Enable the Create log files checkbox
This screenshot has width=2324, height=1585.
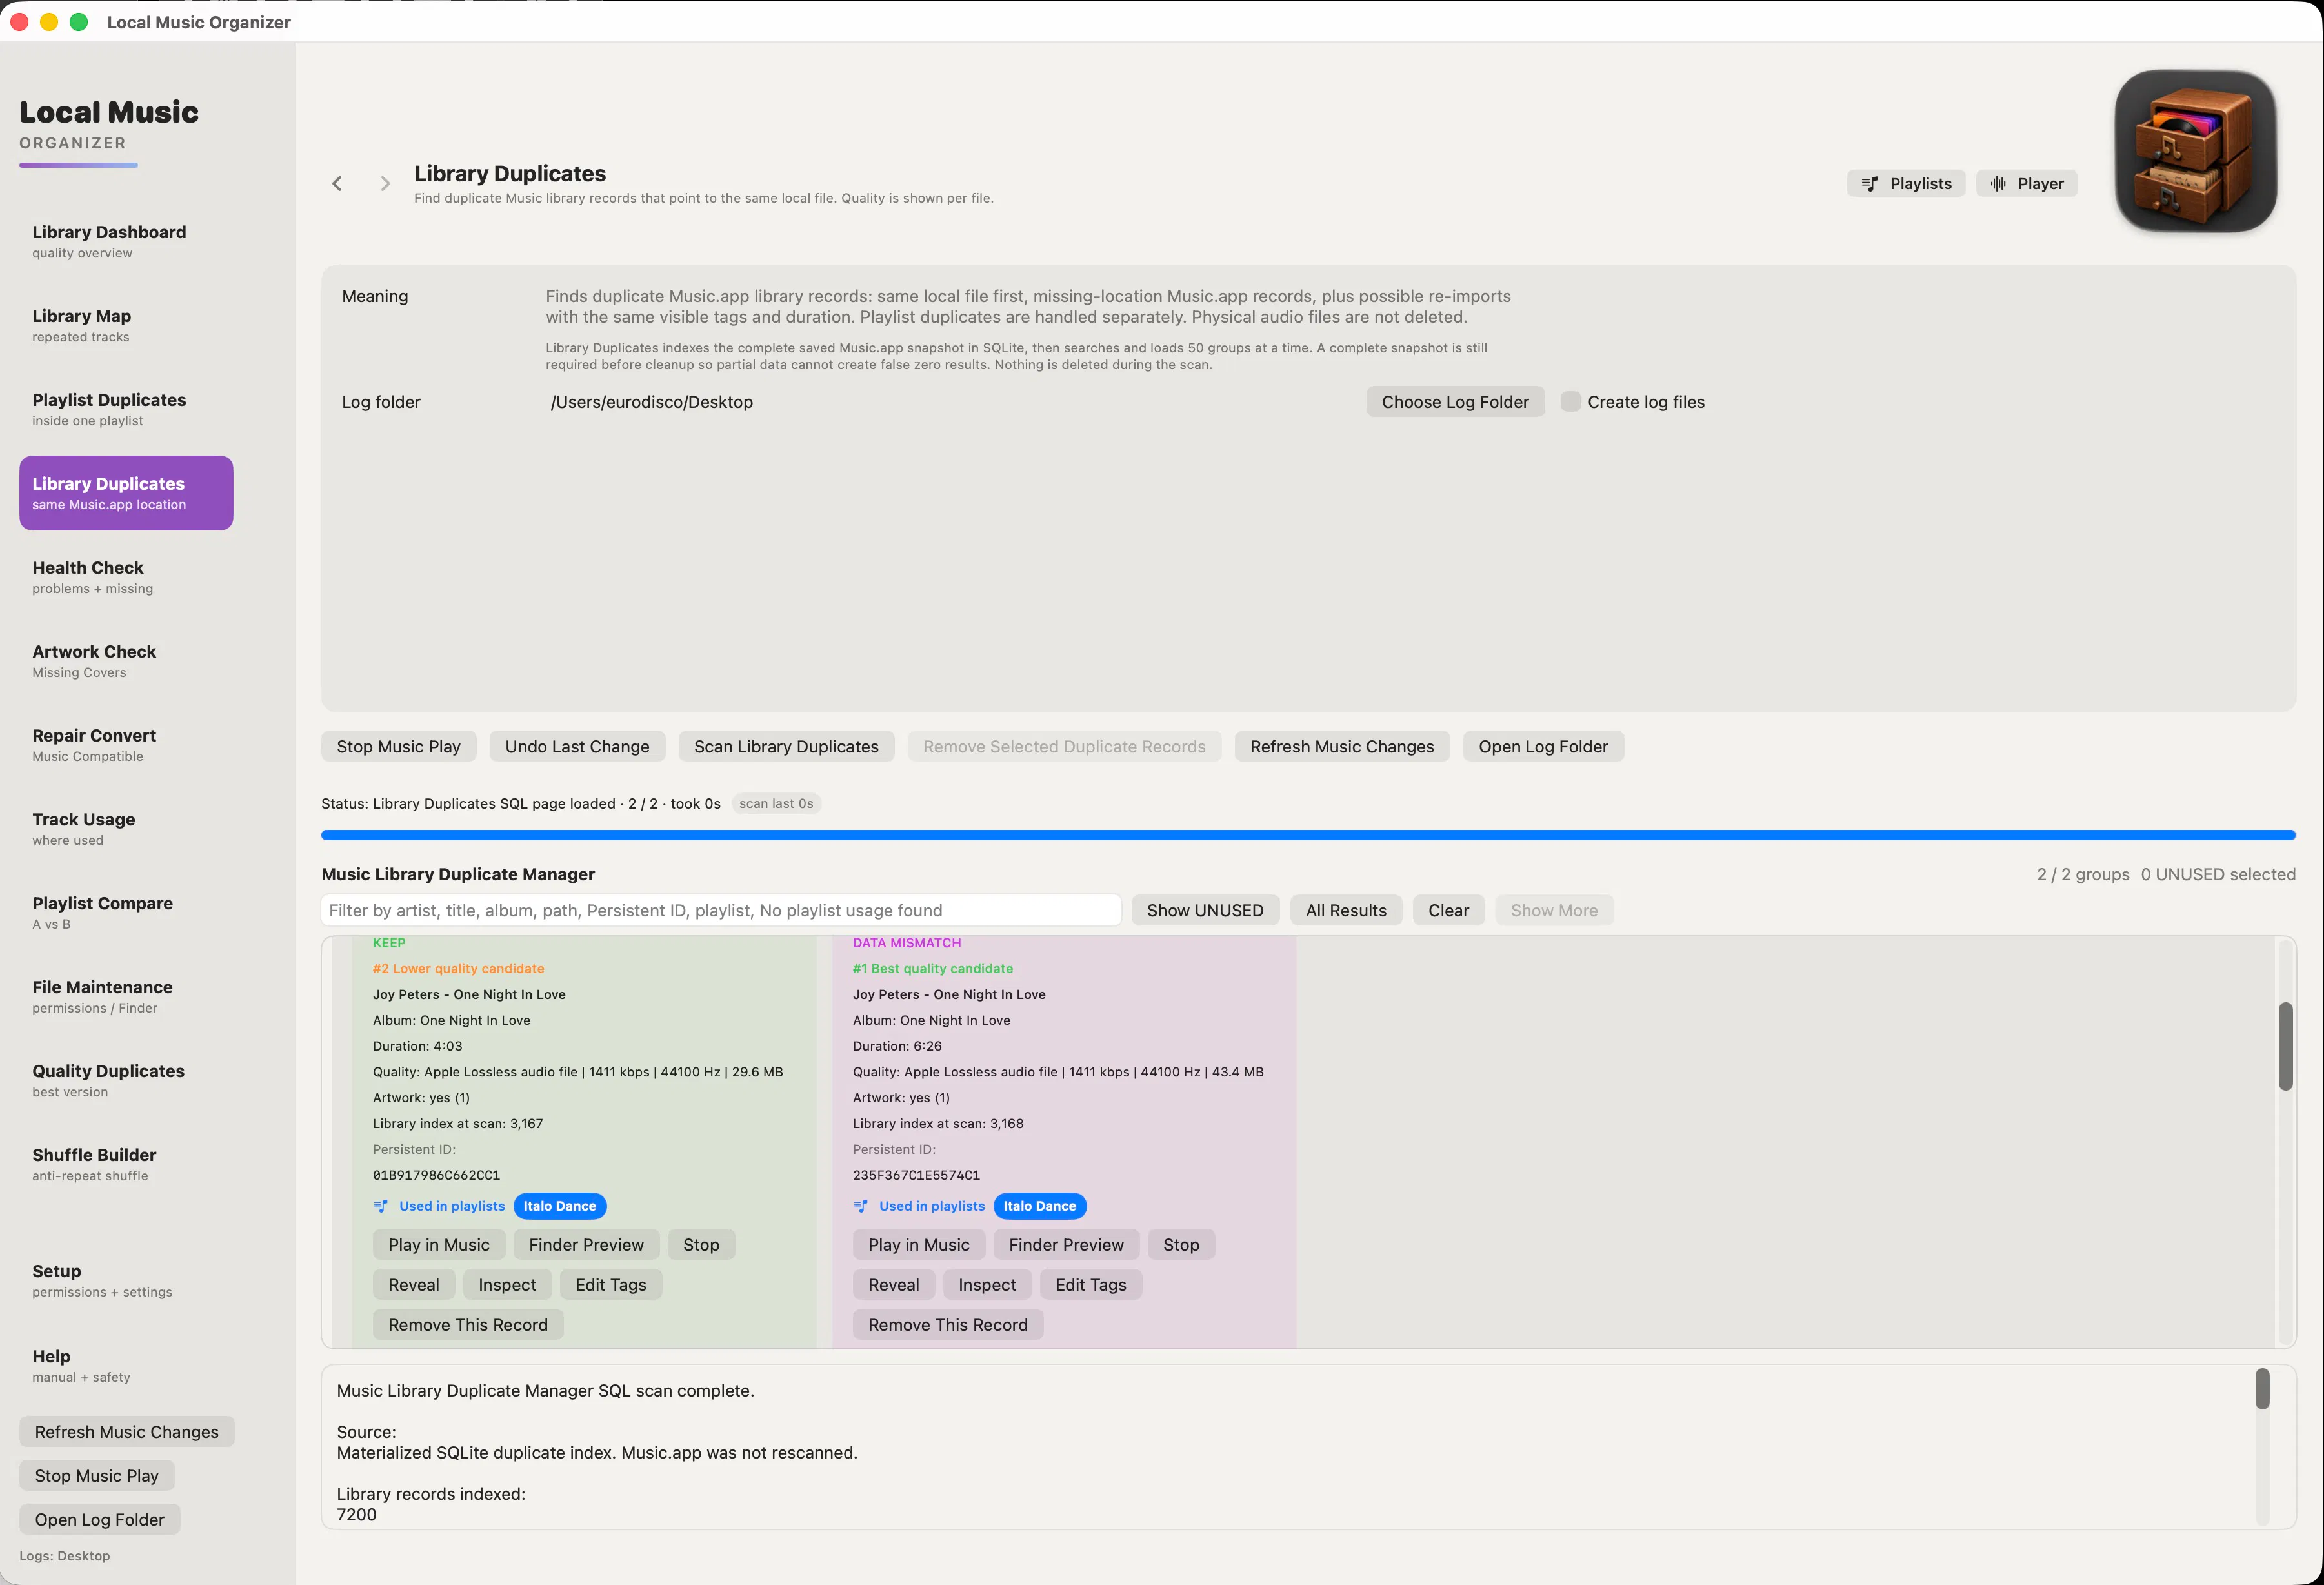click(1571, 402)
